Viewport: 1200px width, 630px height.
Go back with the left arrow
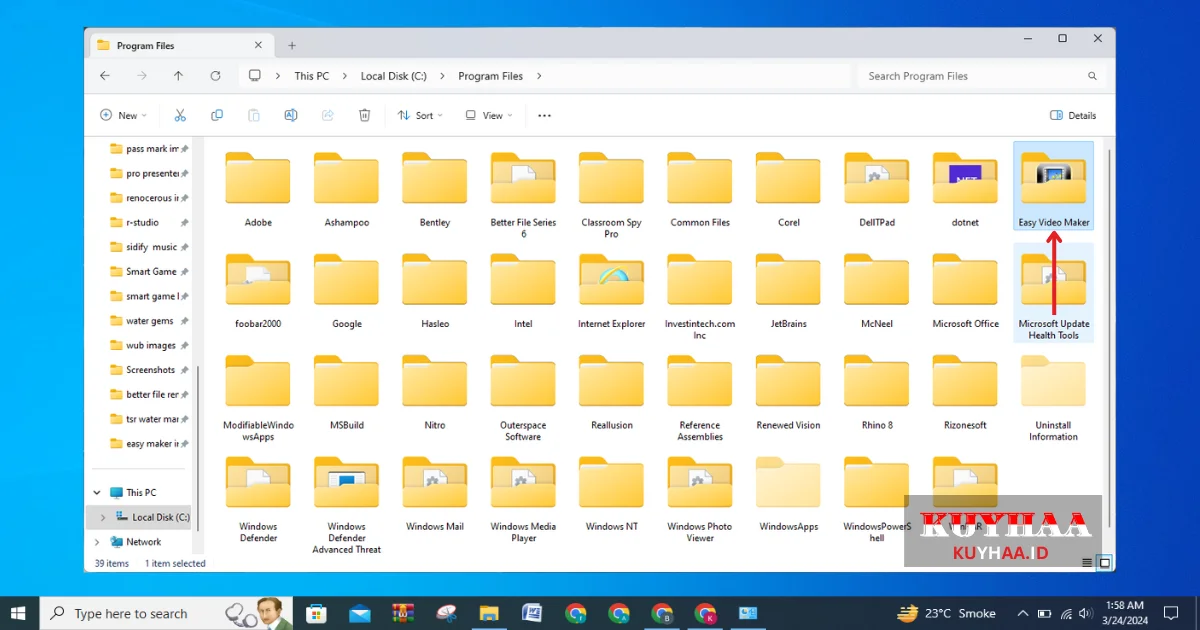(x=105, y=76)
